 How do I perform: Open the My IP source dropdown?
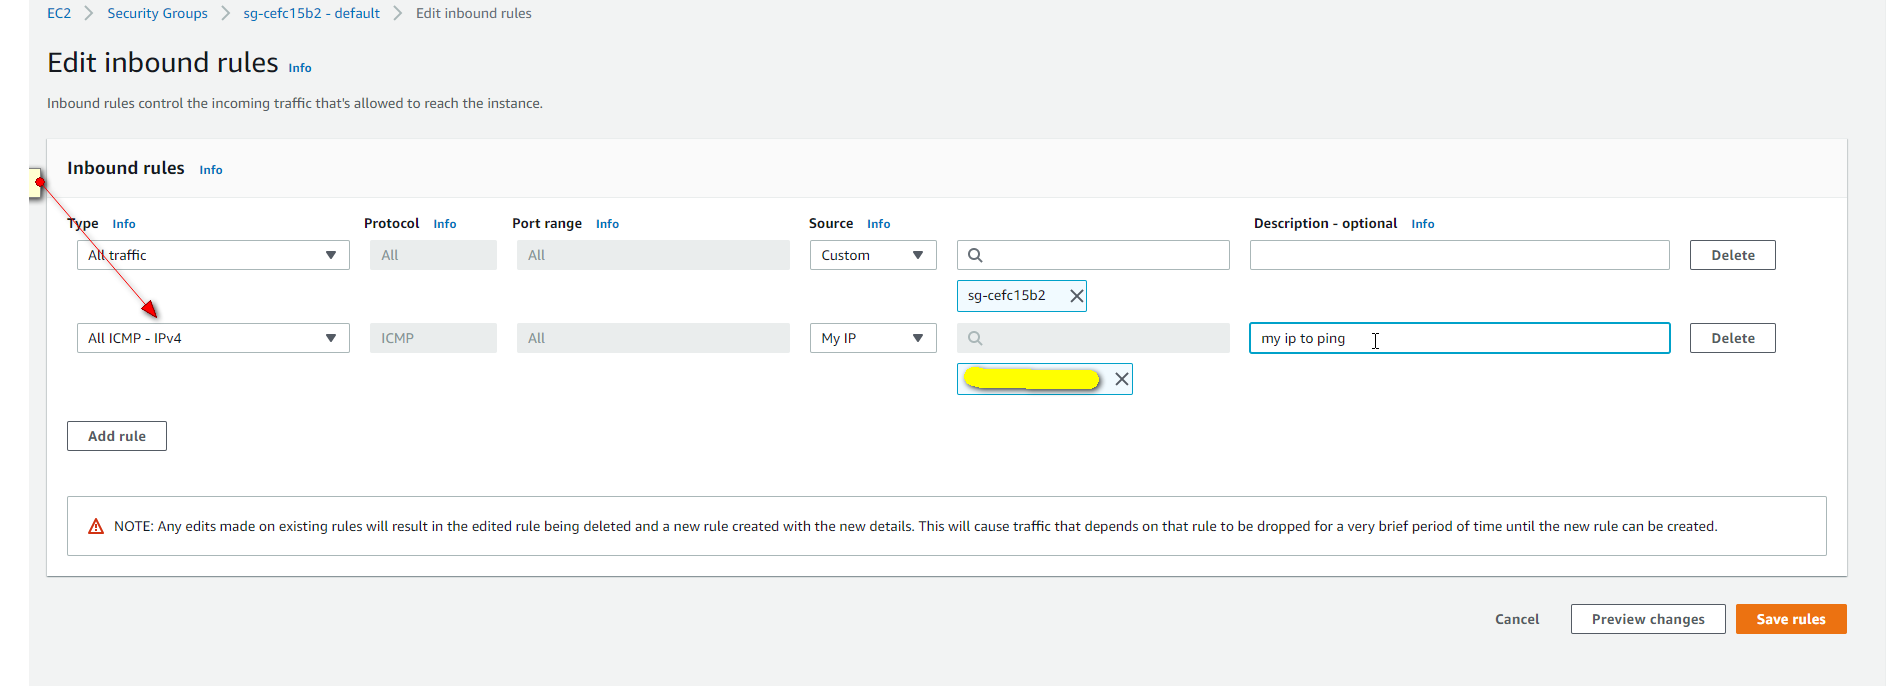pos(873,338)
